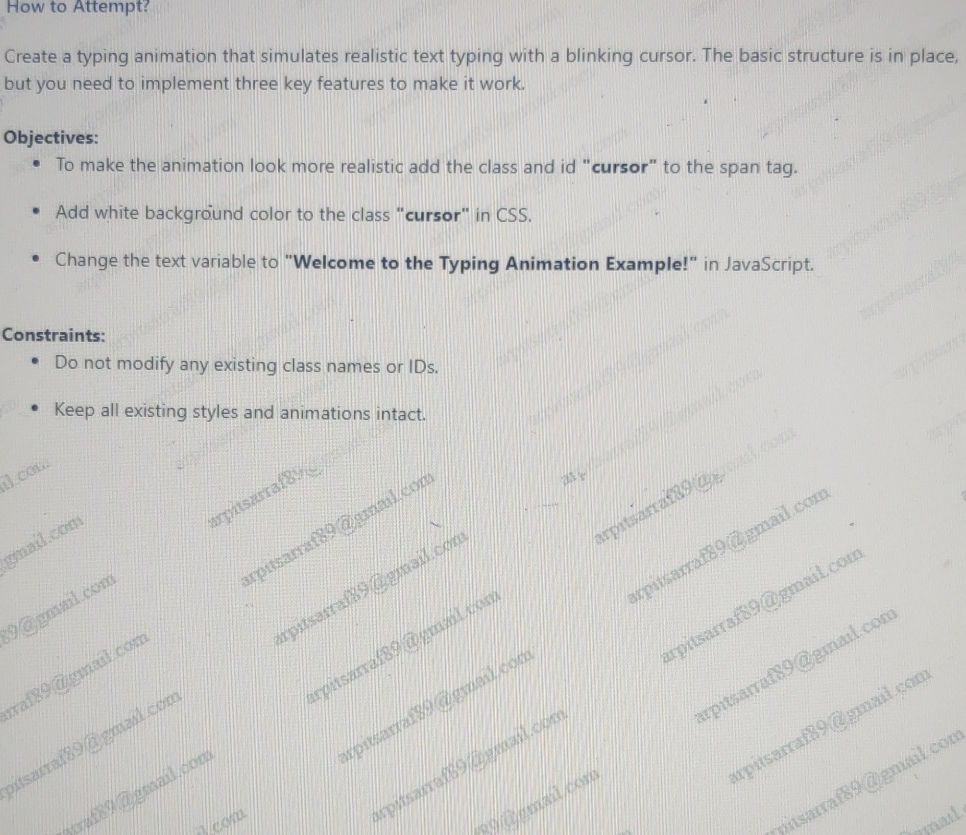Click the bullet before "To make the animation"
966x835 pixels.
[36, 167]
